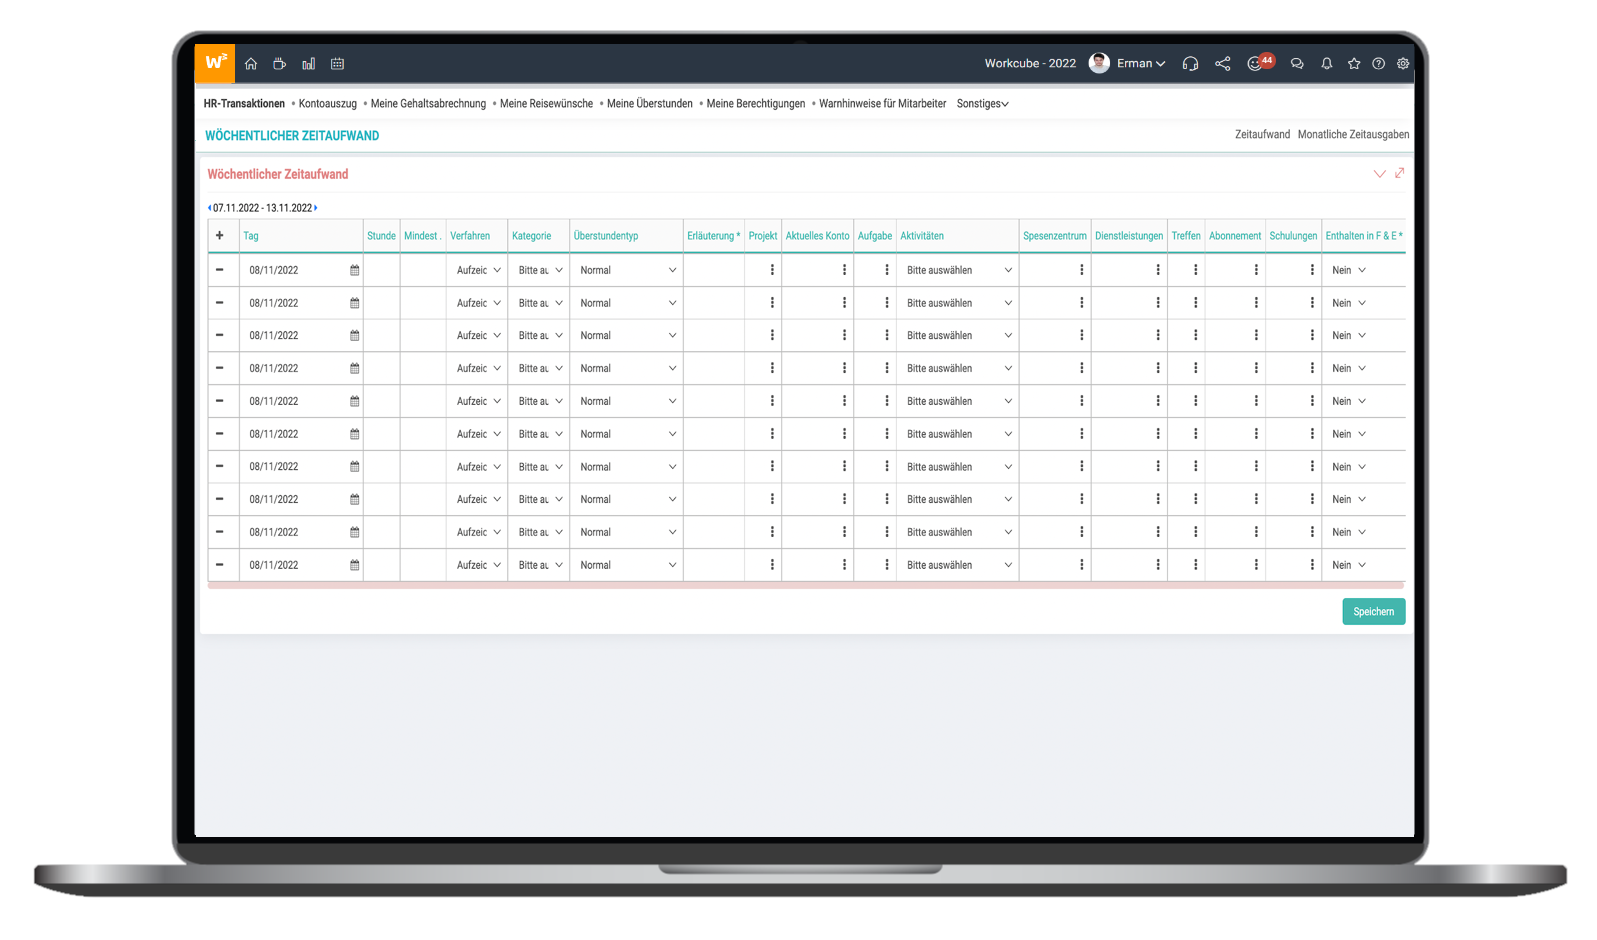Screen dimensions: 1597x940
Task: Click the Überstundentyp column header
Action: (x=606, y=236)
